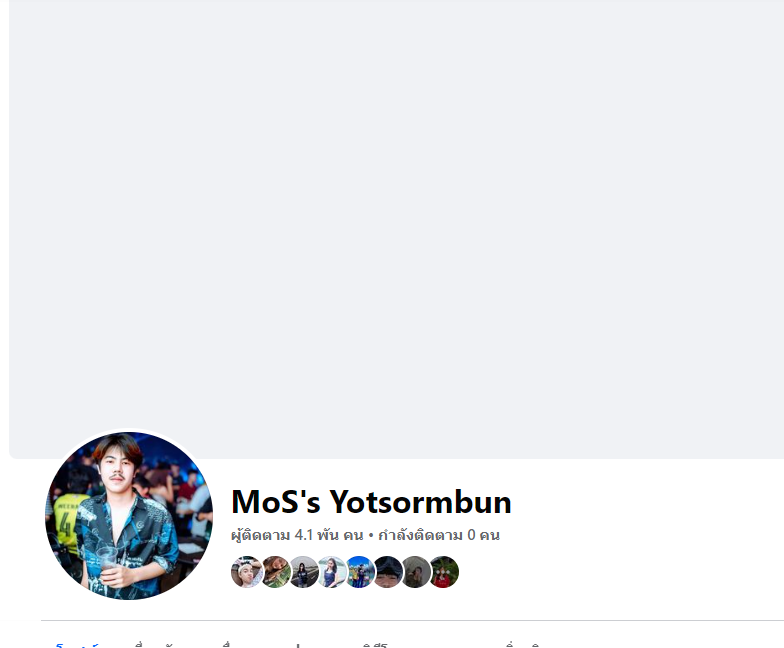Open friend avatar of woman in blue dress

pos(331,572)
